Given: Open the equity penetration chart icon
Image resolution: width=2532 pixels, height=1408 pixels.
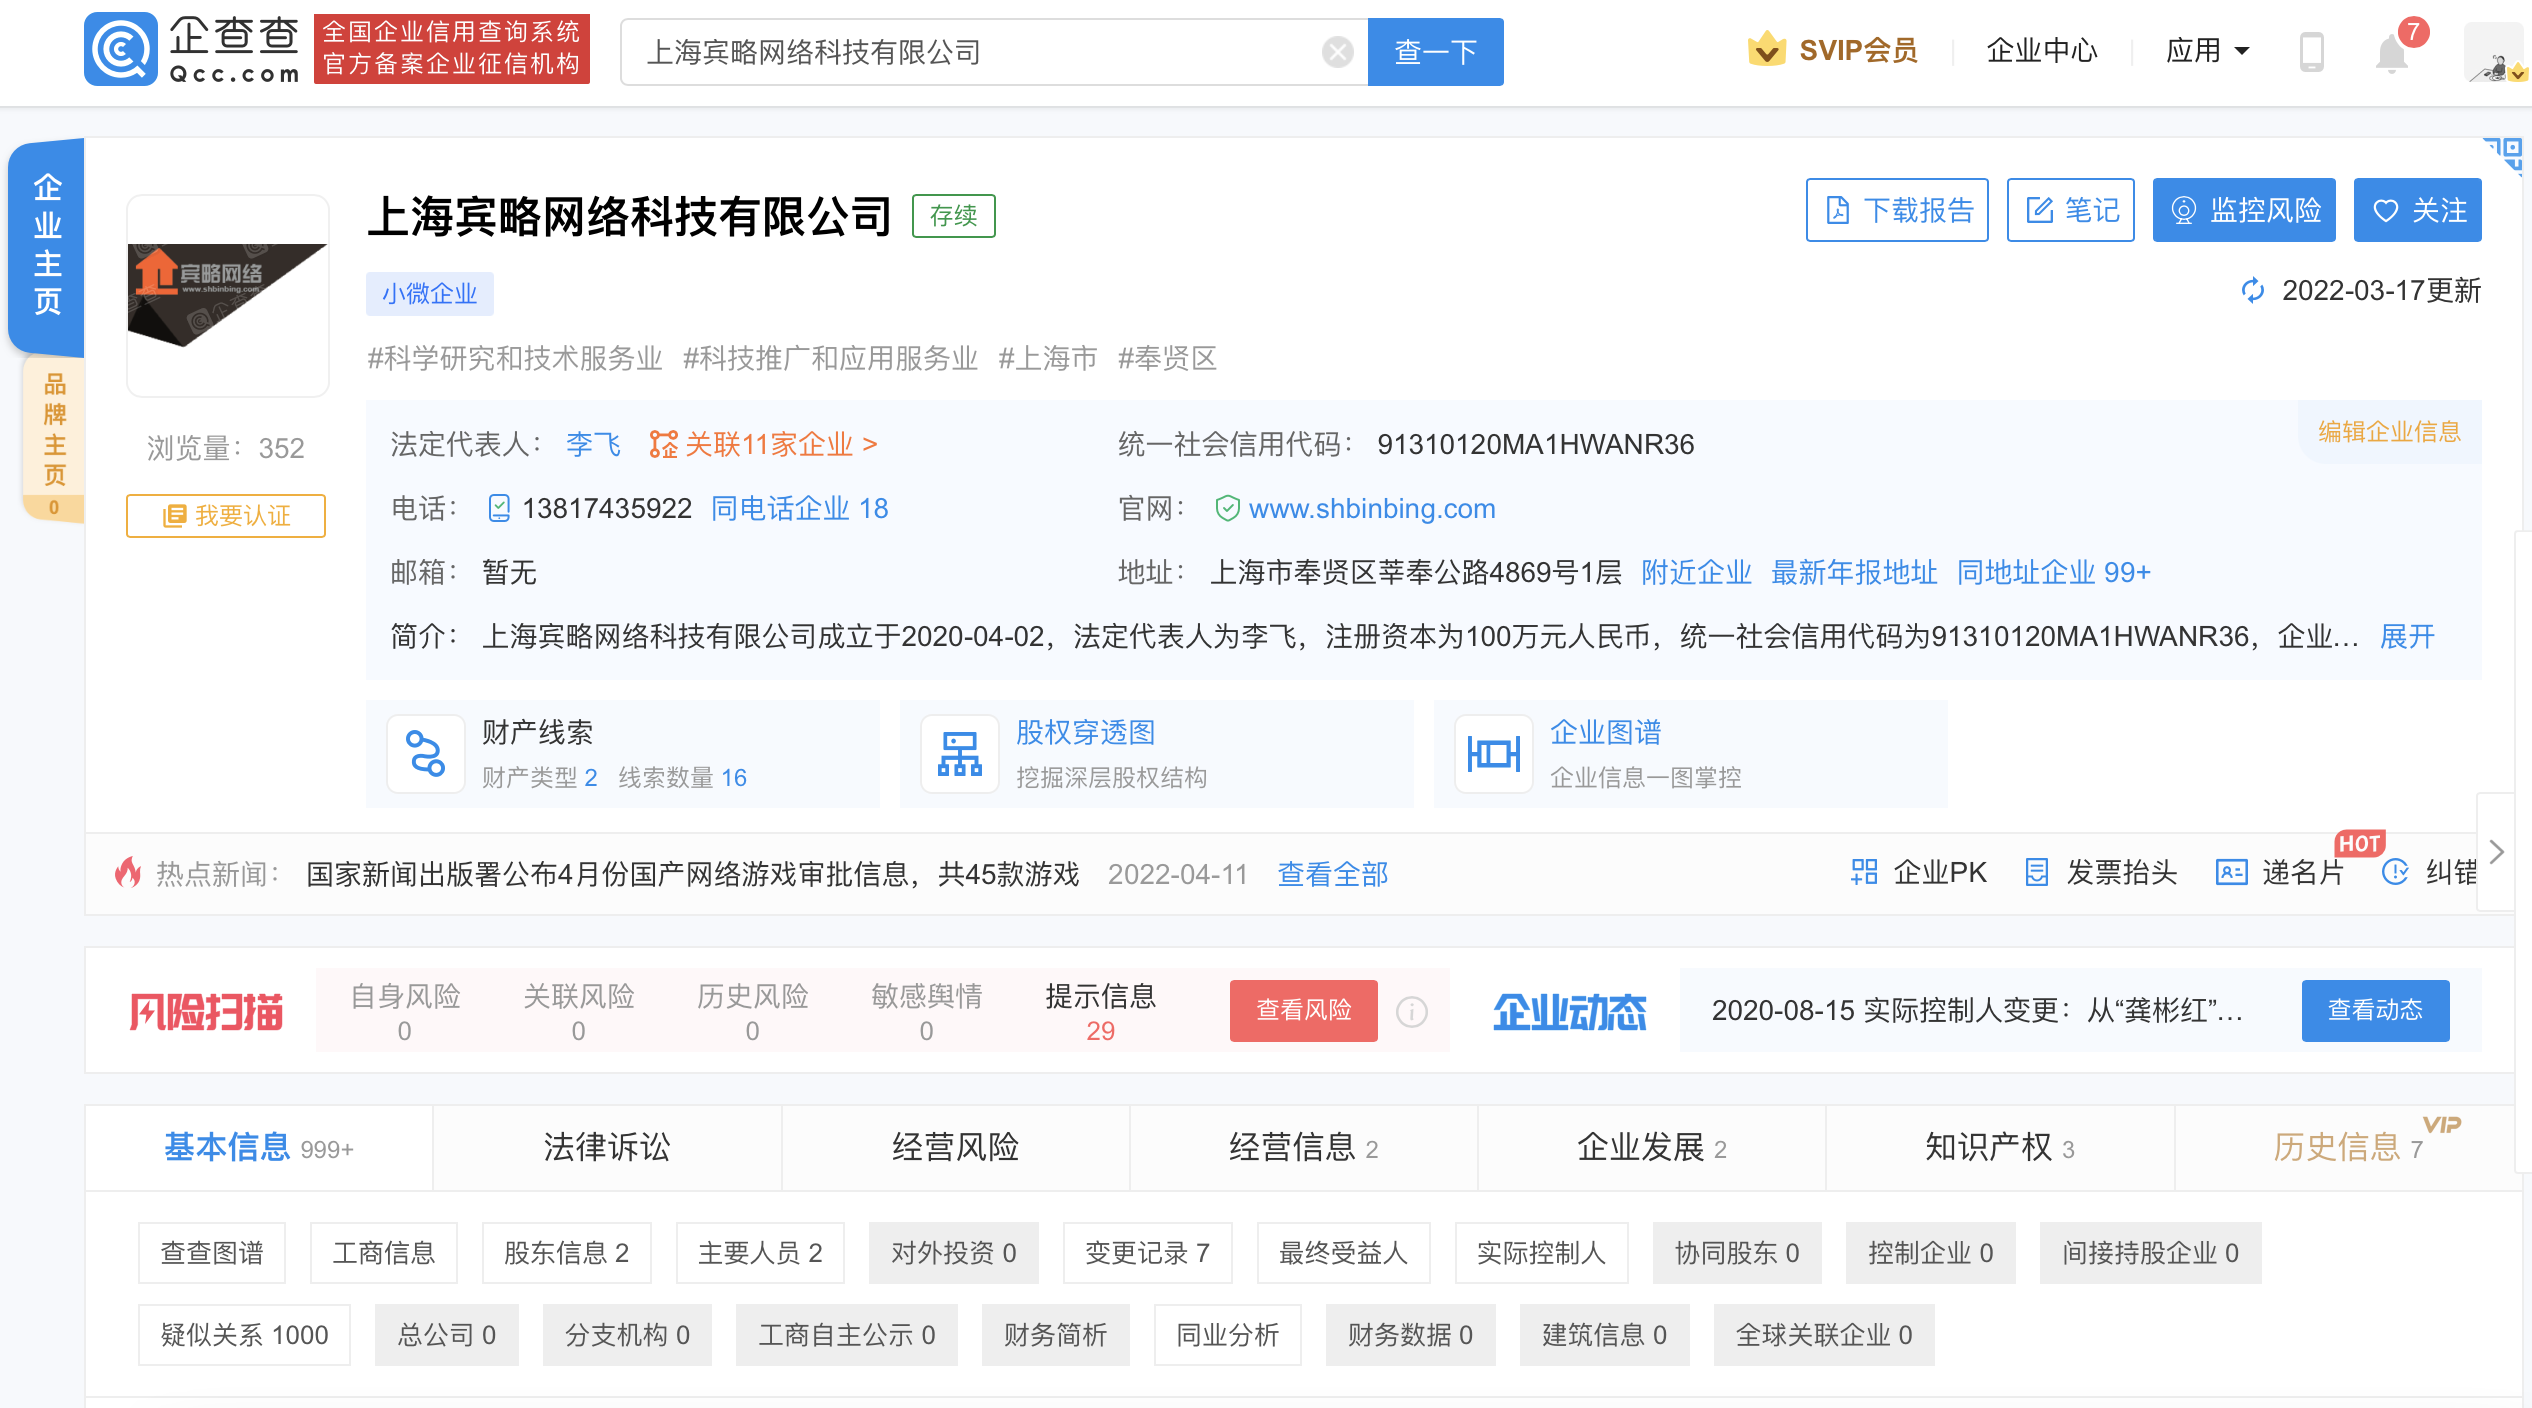Looking at the screenshot, I should coord(960,754).
